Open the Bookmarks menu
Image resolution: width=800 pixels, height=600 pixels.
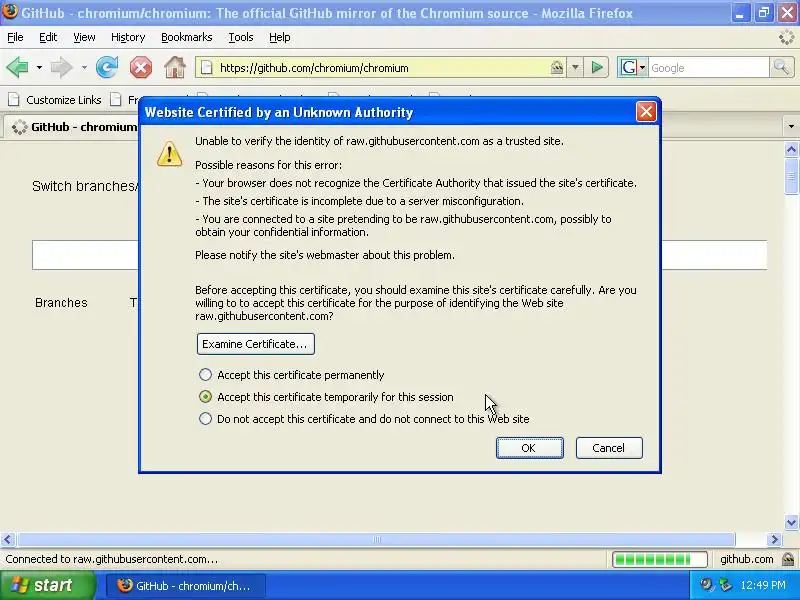point(187,37)
